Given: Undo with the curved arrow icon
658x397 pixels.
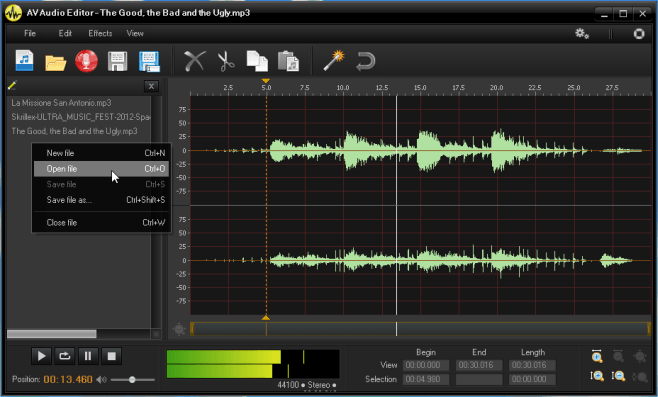Looking at the screenshot, I should [x=365, y=61].
